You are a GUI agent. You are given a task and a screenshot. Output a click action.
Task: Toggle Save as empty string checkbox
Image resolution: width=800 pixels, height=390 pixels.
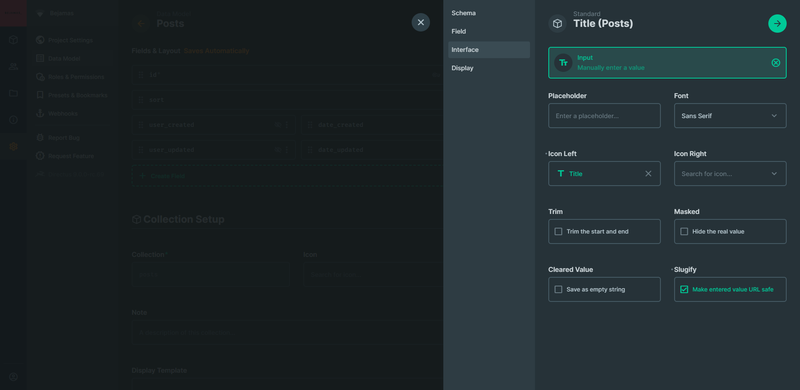[x=558, y=289]
